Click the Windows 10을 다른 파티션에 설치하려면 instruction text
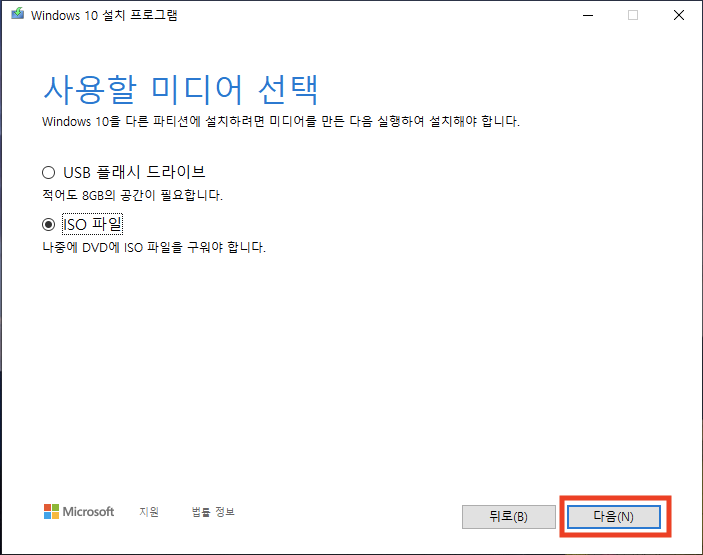Viewport: 703px width, 555px height. pyautogui.click(x=281, y=121)
